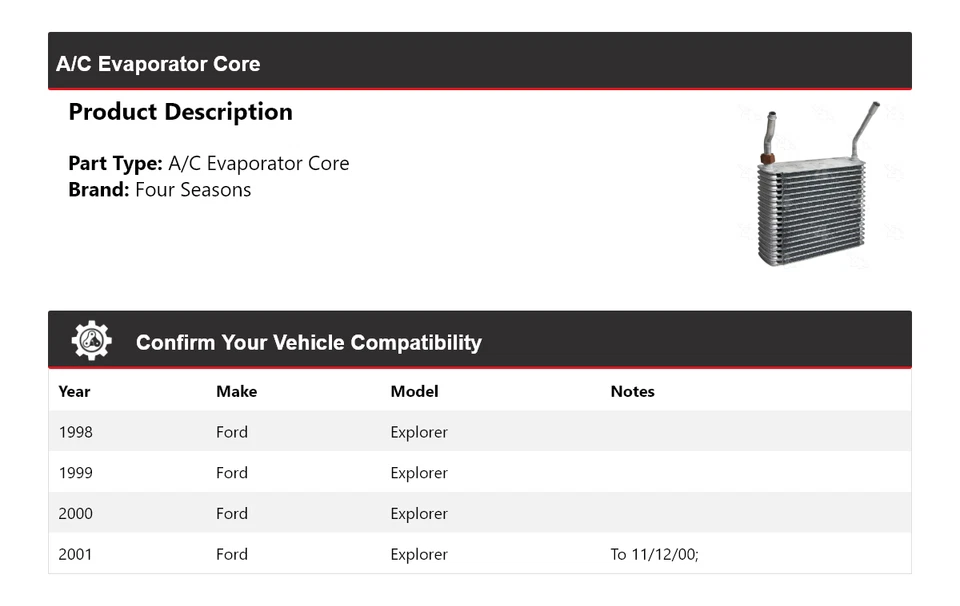
Task: Click the Make column header
Action: pyautogui.click(x=236, y=392)
